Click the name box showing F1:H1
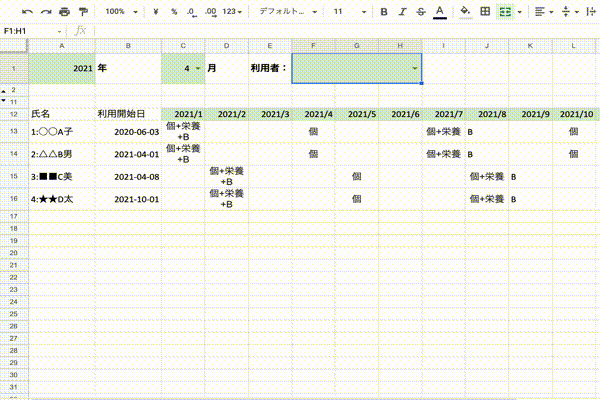 pos(28,30)
